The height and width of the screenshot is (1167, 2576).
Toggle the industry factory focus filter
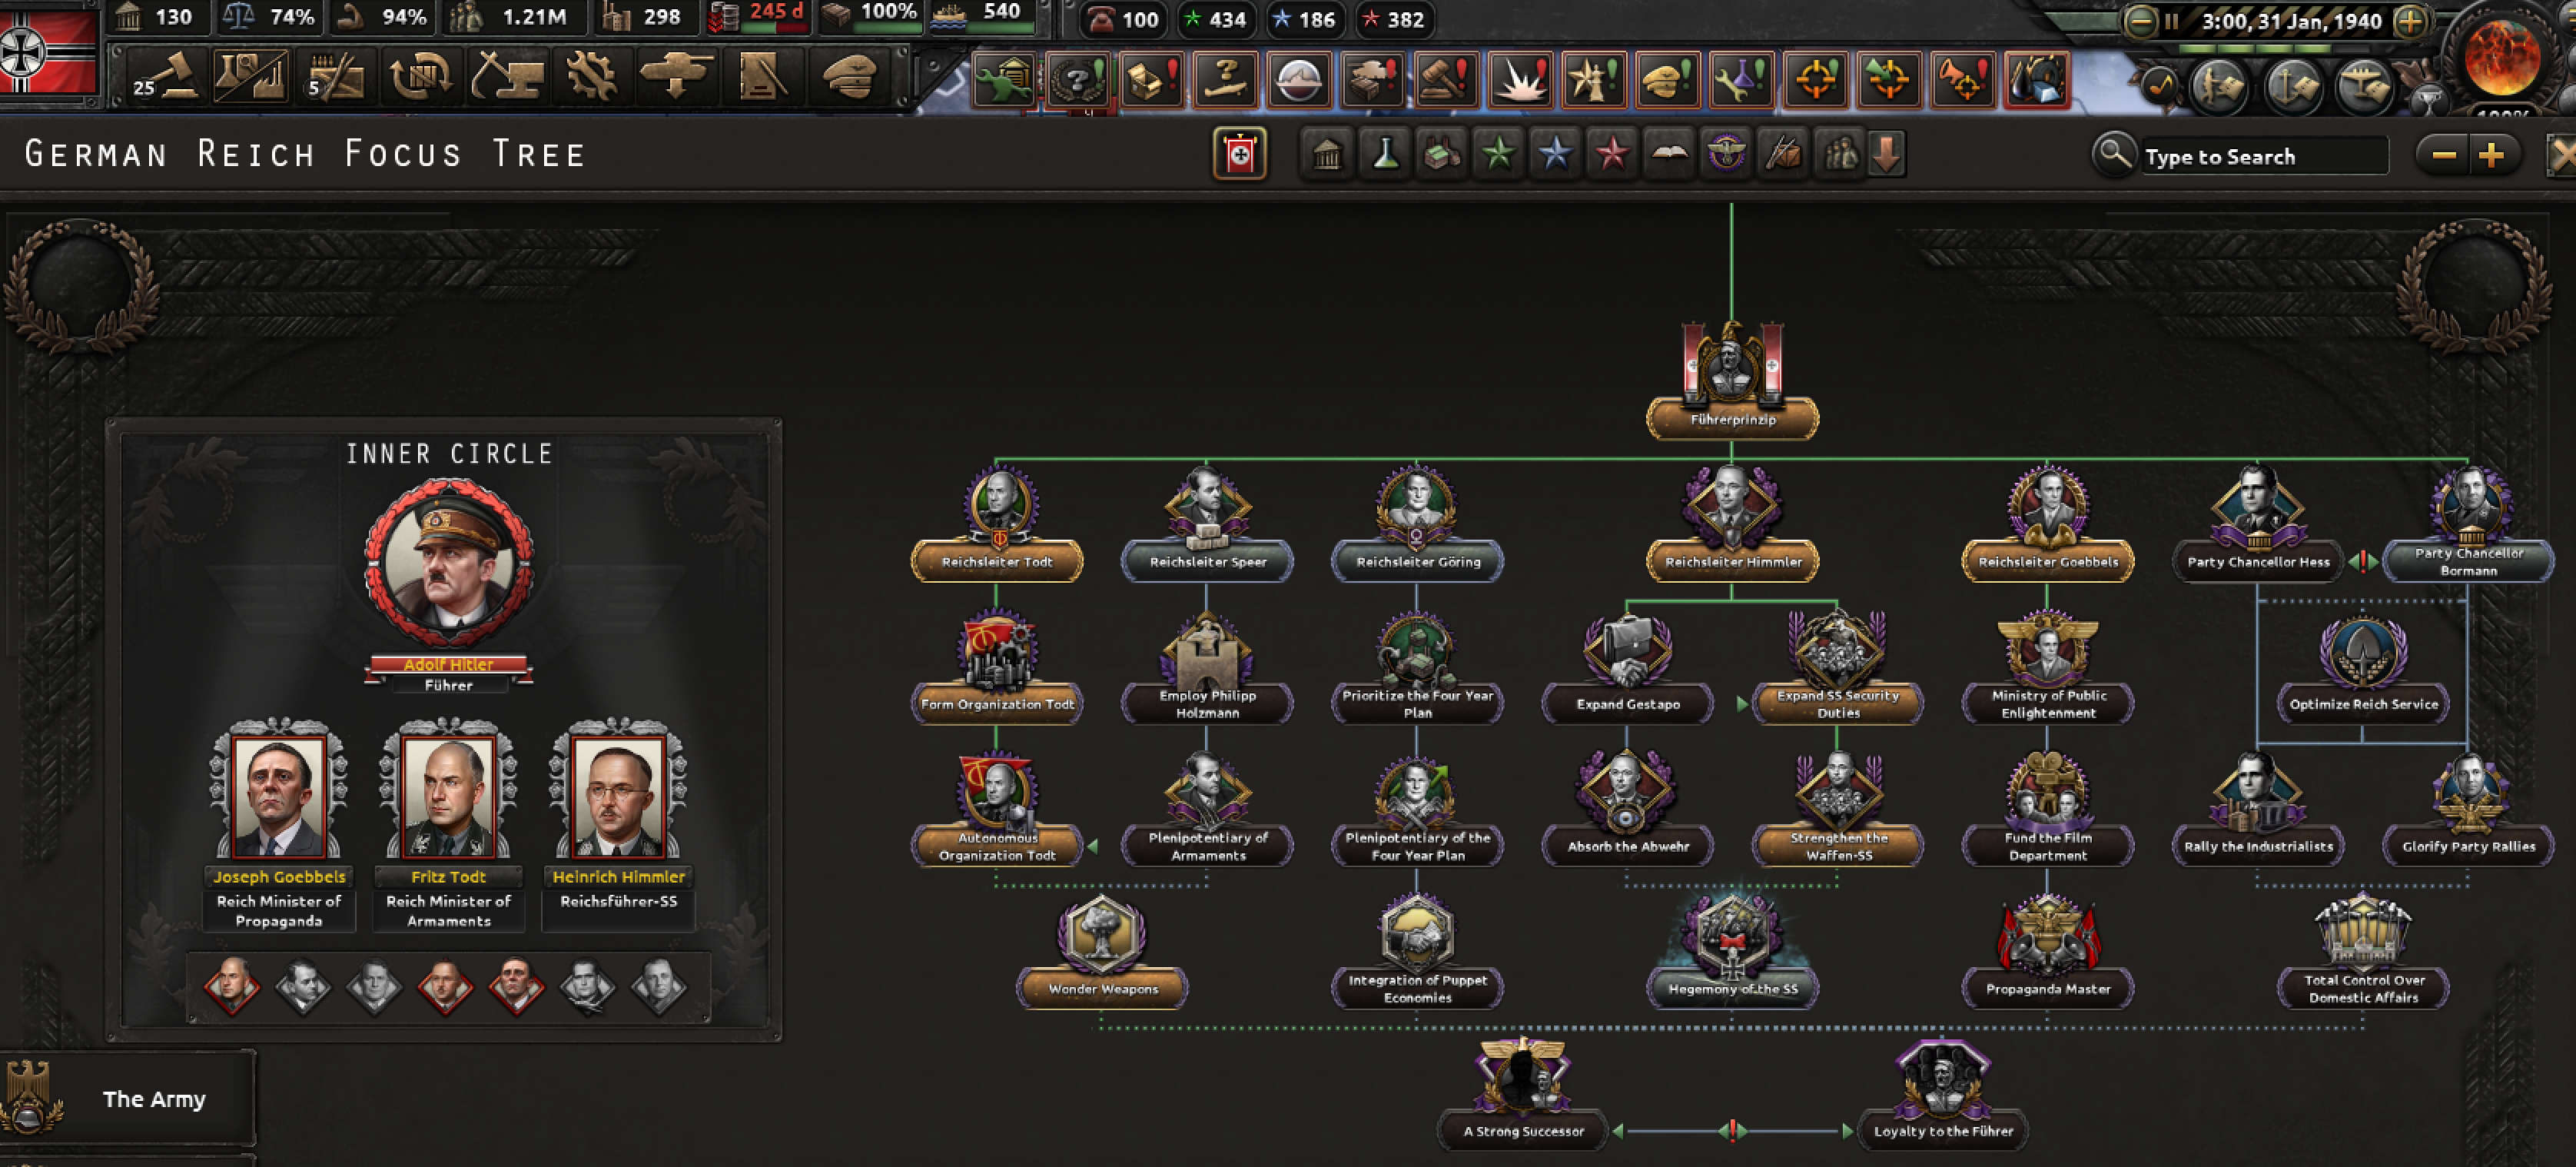pyautogui.click(x=1441, y=154)
